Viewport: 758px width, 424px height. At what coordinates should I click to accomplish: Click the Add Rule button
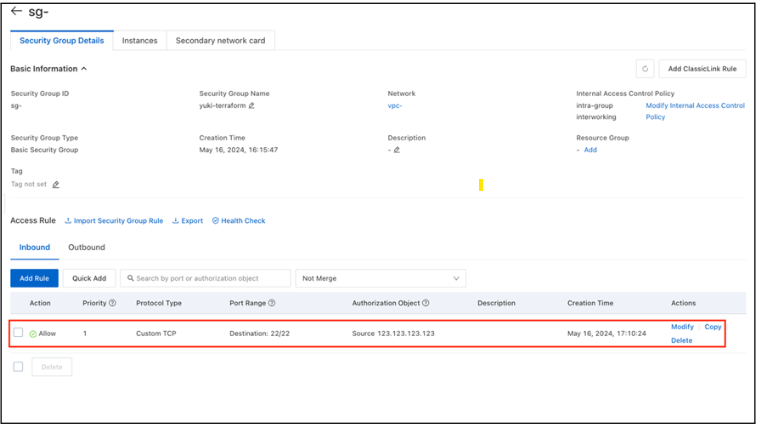(x=34, y=278)
